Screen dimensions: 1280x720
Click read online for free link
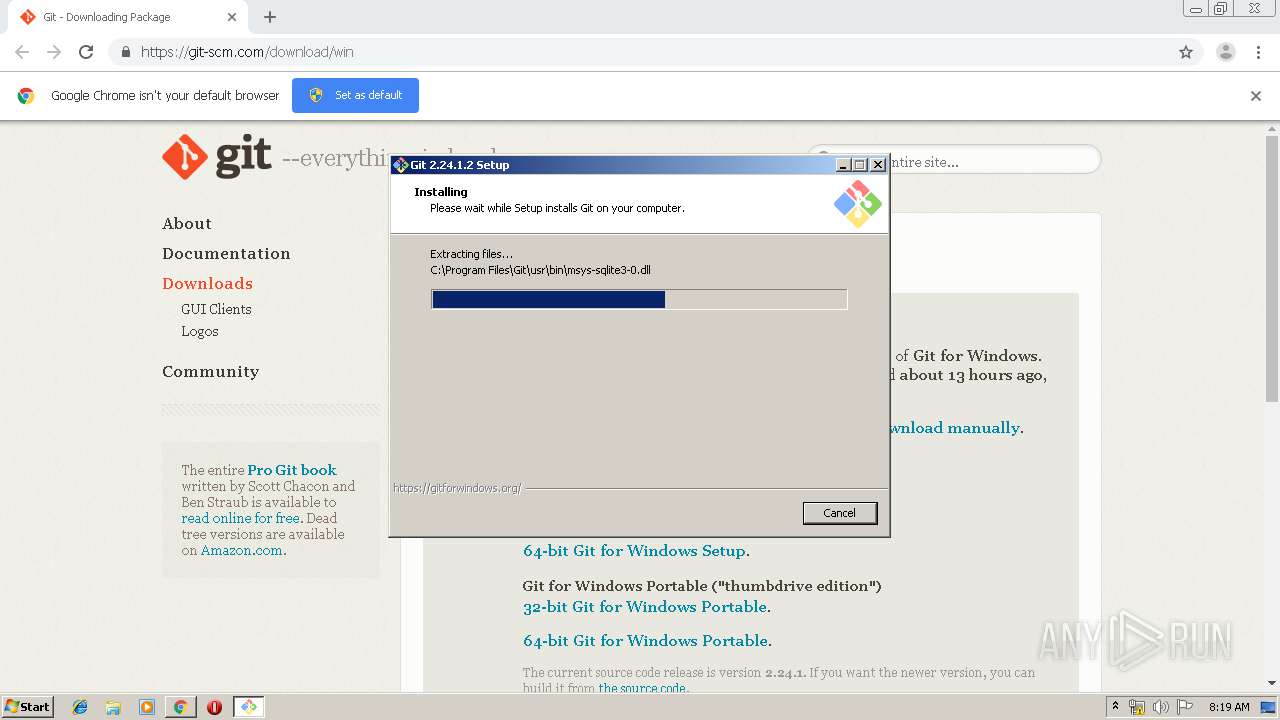240,518
